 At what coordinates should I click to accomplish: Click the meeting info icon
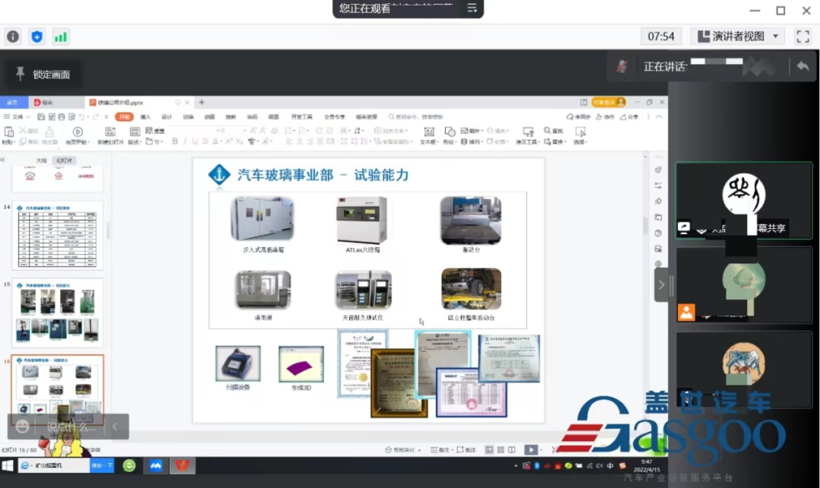13,37
